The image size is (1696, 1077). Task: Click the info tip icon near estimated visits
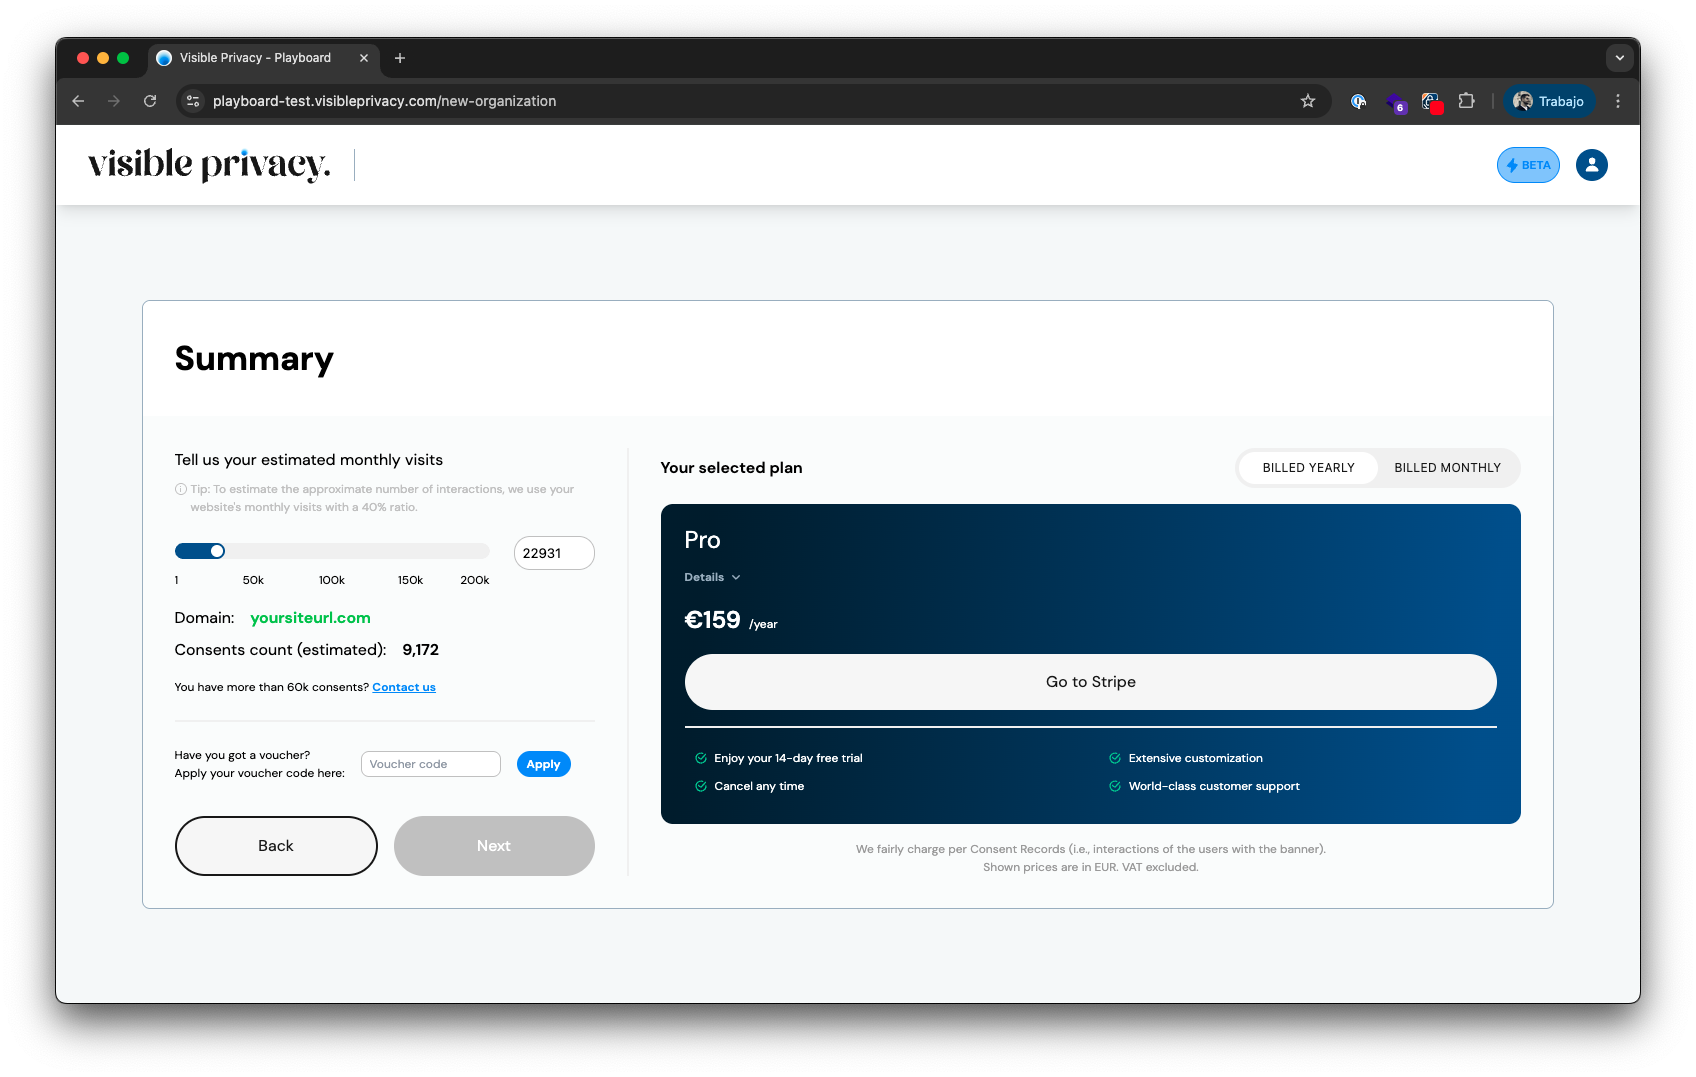[x=180, y=489]
